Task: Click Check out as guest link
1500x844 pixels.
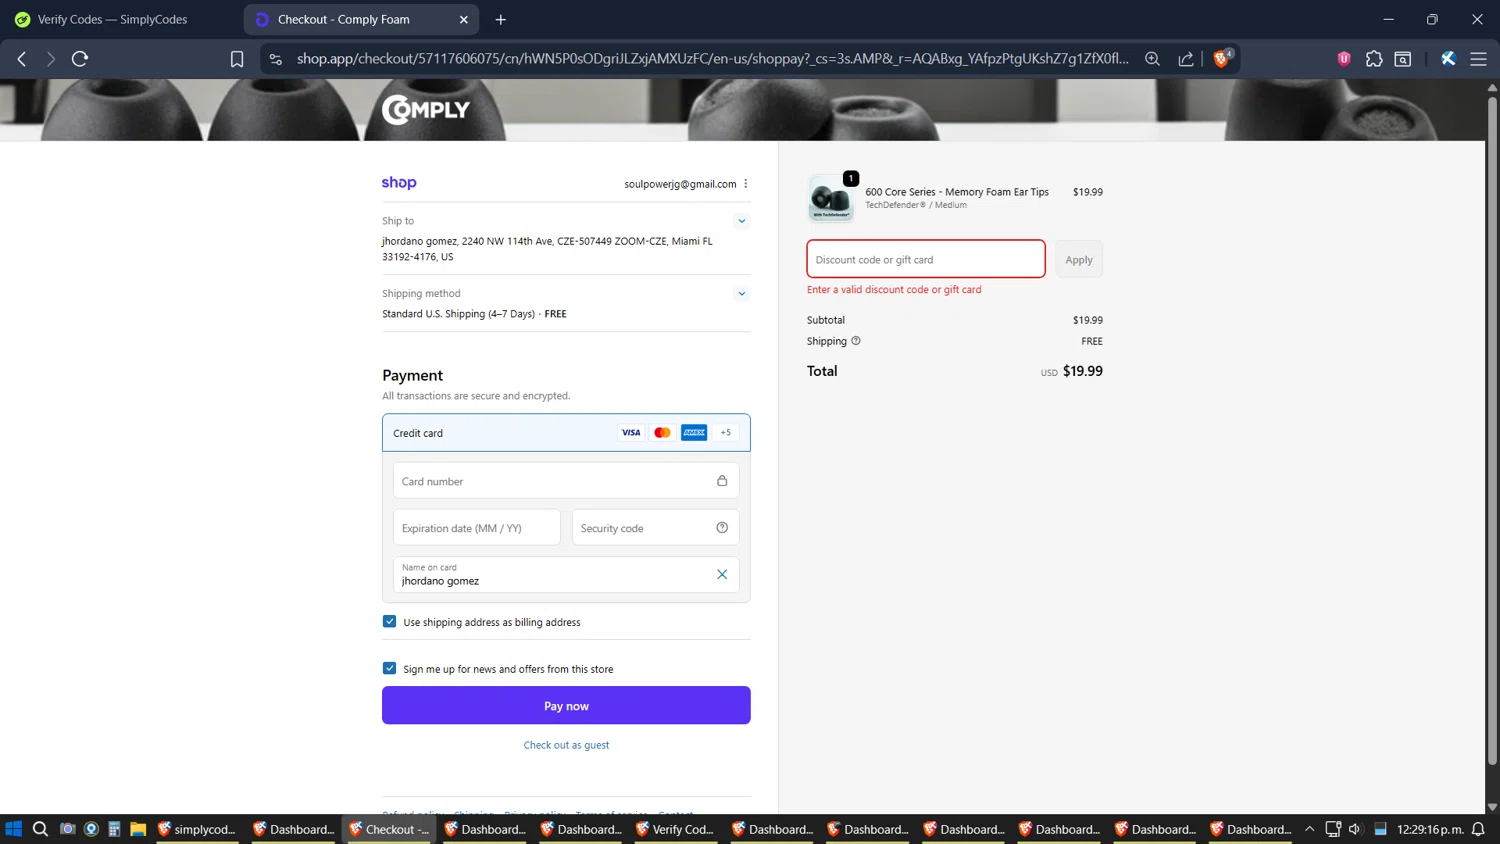Action: click(566, 745)
